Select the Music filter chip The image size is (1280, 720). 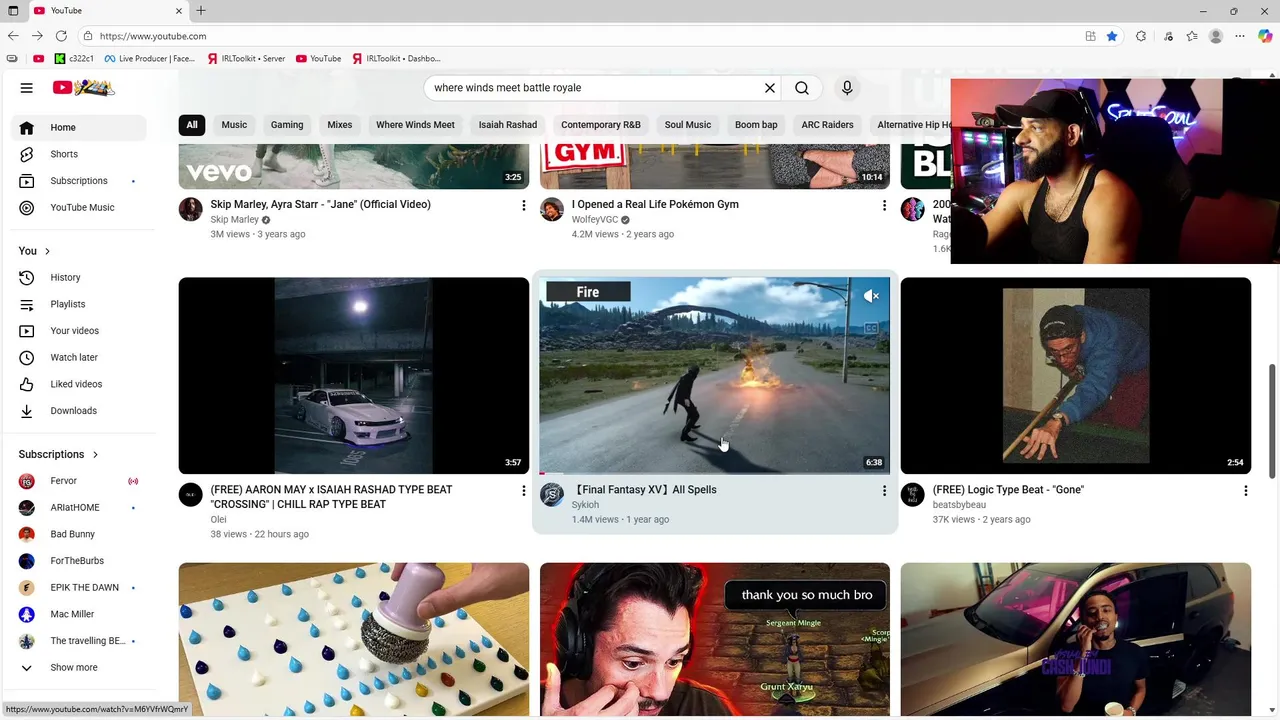click(x=234, y=125)
